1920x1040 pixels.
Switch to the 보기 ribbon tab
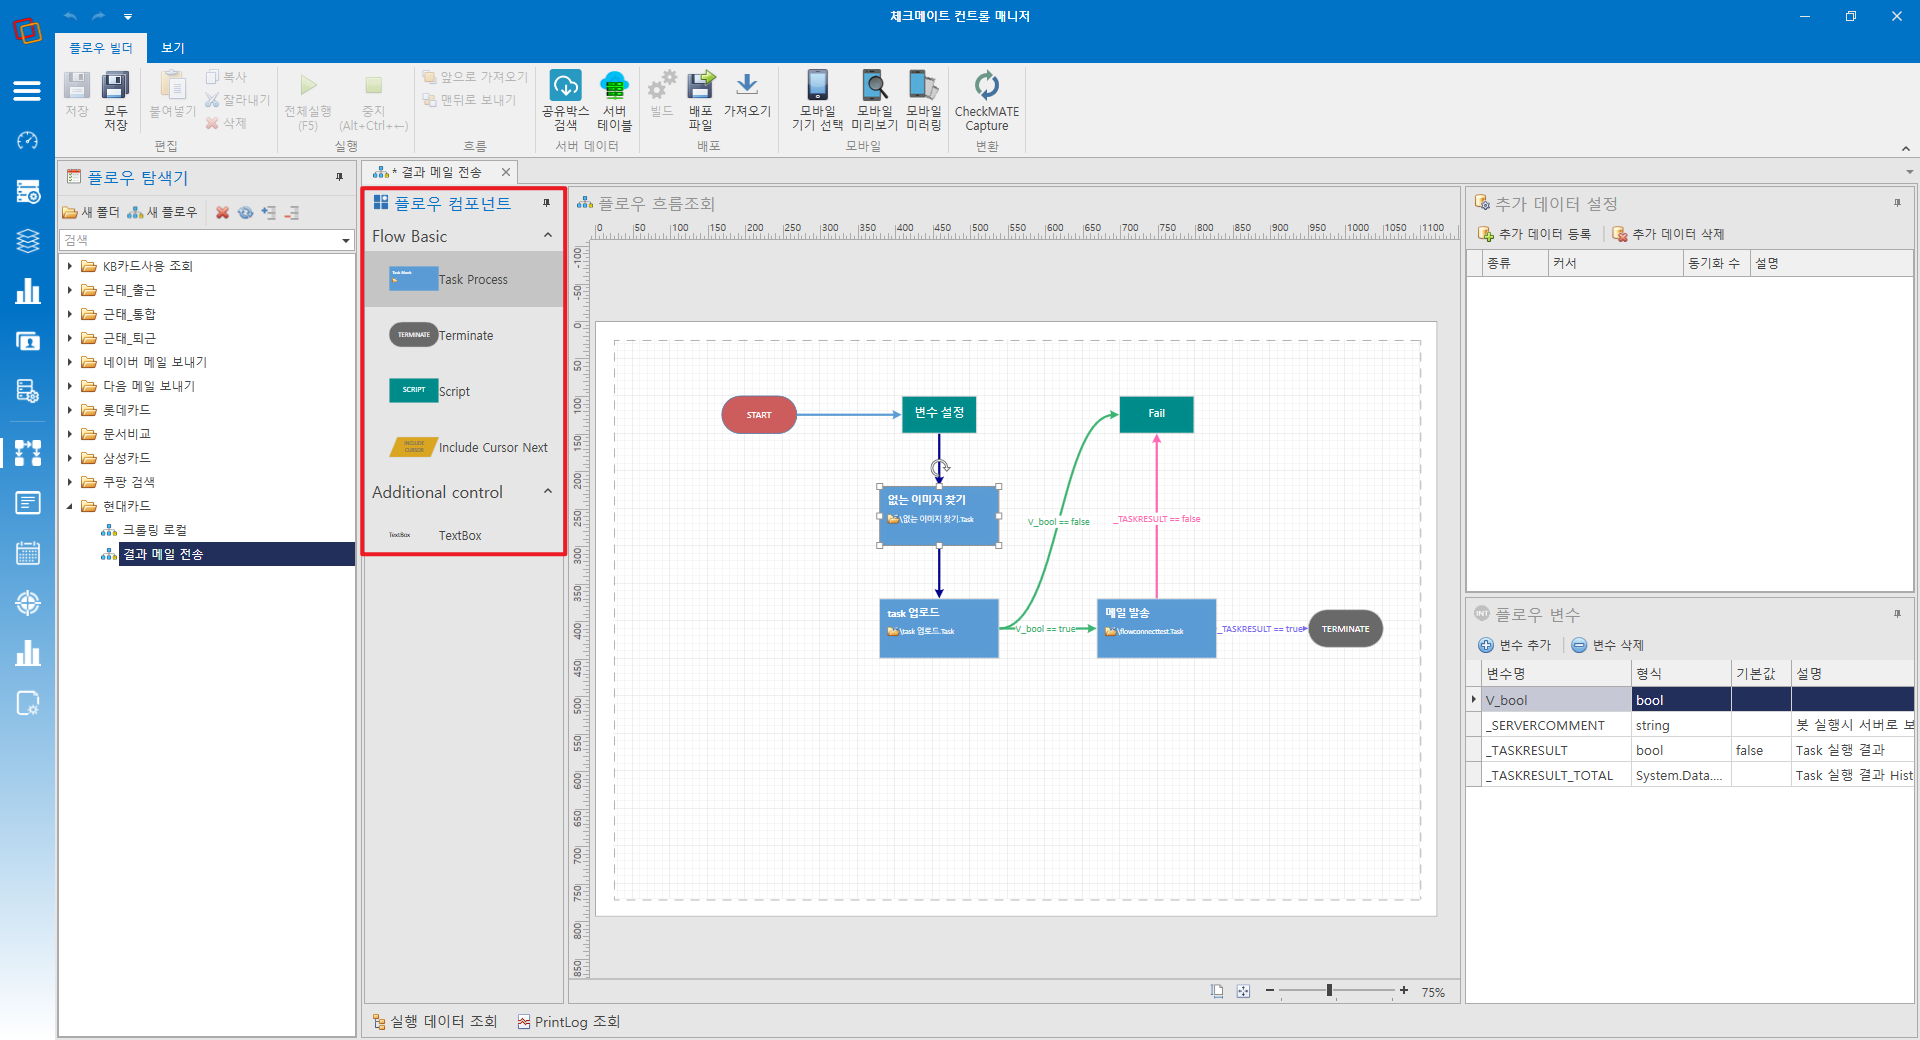(173, 48)
